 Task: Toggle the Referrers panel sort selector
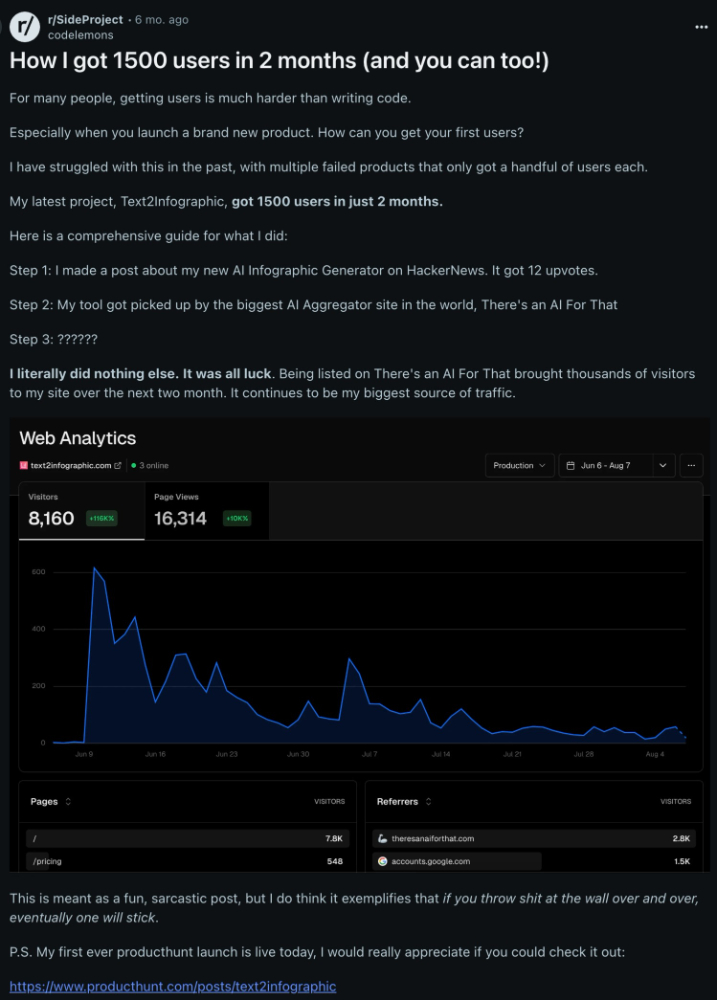(x=428, y=801)
